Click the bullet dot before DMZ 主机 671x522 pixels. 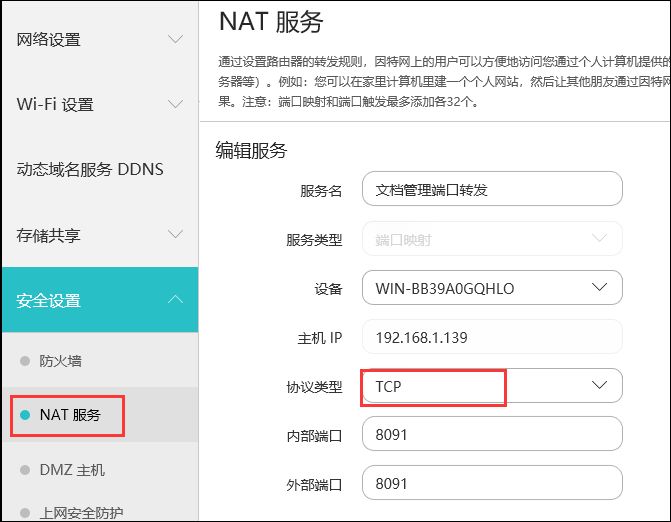pos(25,470)
